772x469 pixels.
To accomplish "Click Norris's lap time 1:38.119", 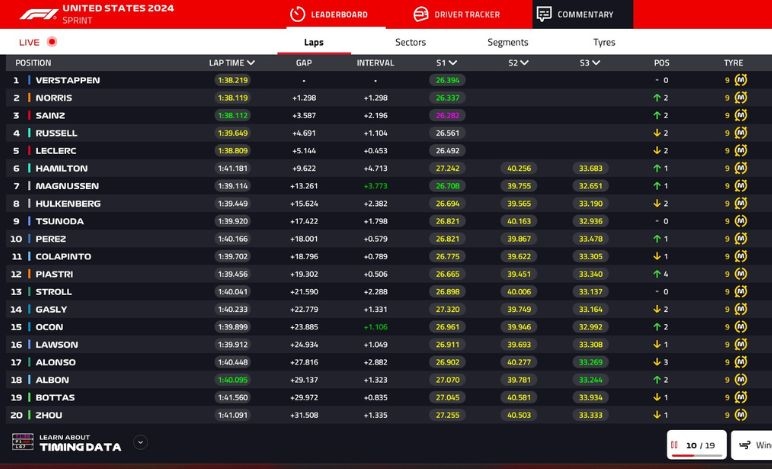I will pos(233,98).
